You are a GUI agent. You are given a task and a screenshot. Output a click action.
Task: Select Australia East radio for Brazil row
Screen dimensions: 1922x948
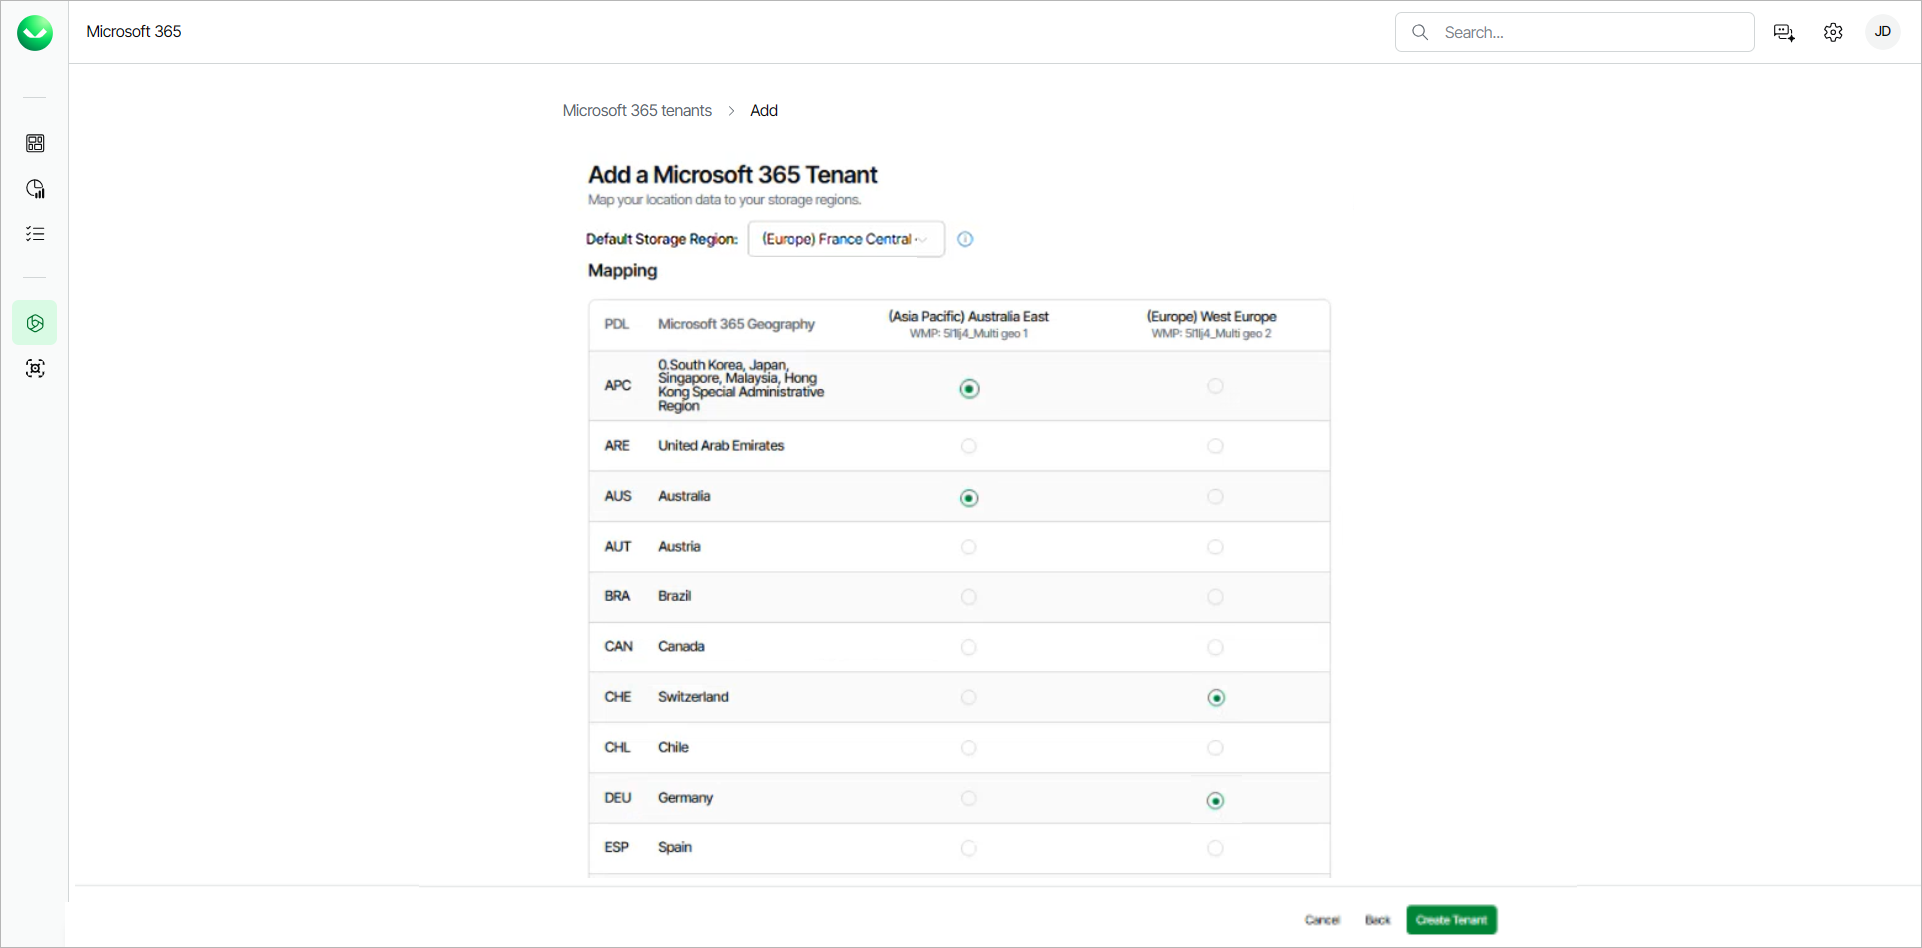969,597
